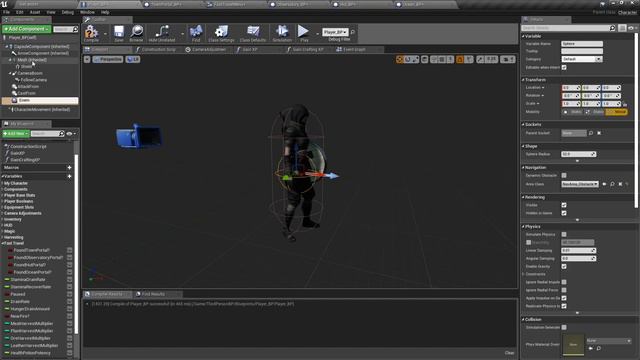Open the Category Default dropdown

pyautogui.click(x=582, y=59)
